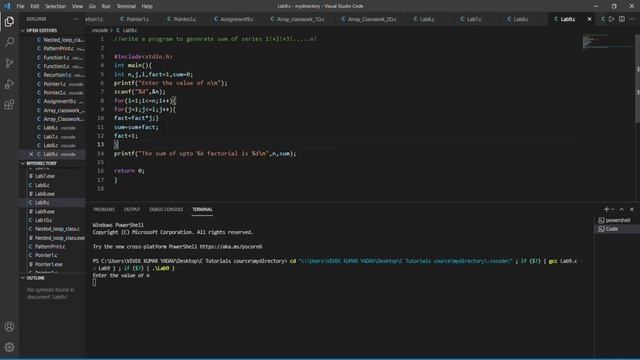Add a new terminal with plus icon

click(606, 209)
